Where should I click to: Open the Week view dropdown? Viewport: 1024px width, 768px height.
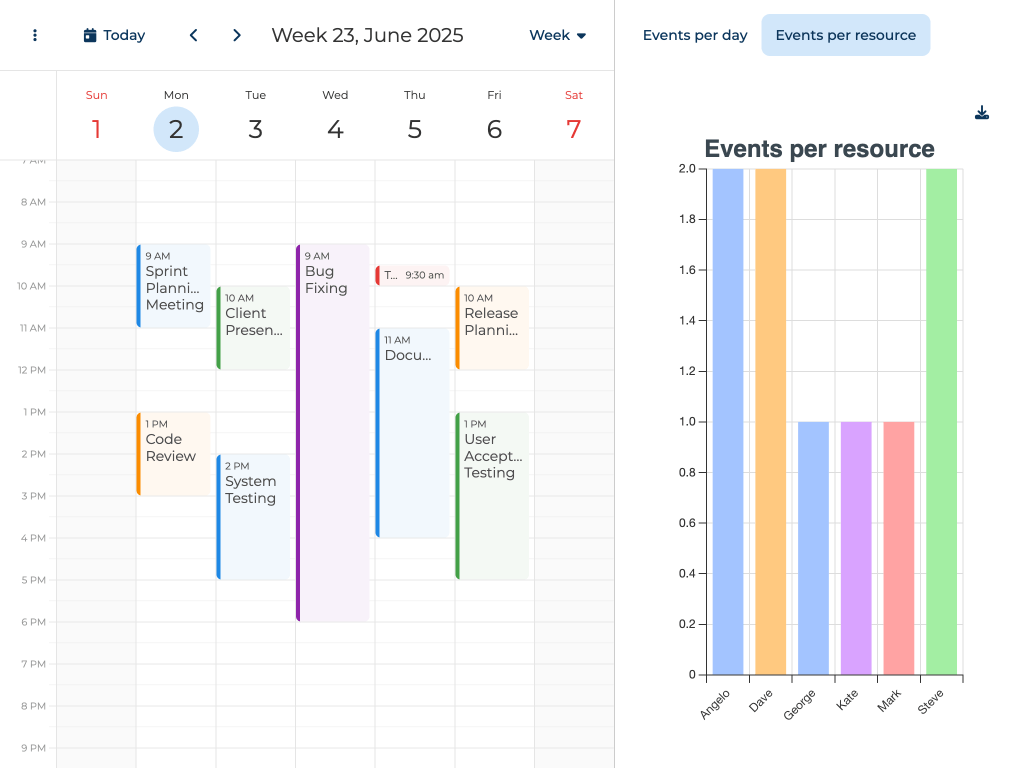(557, 35)
